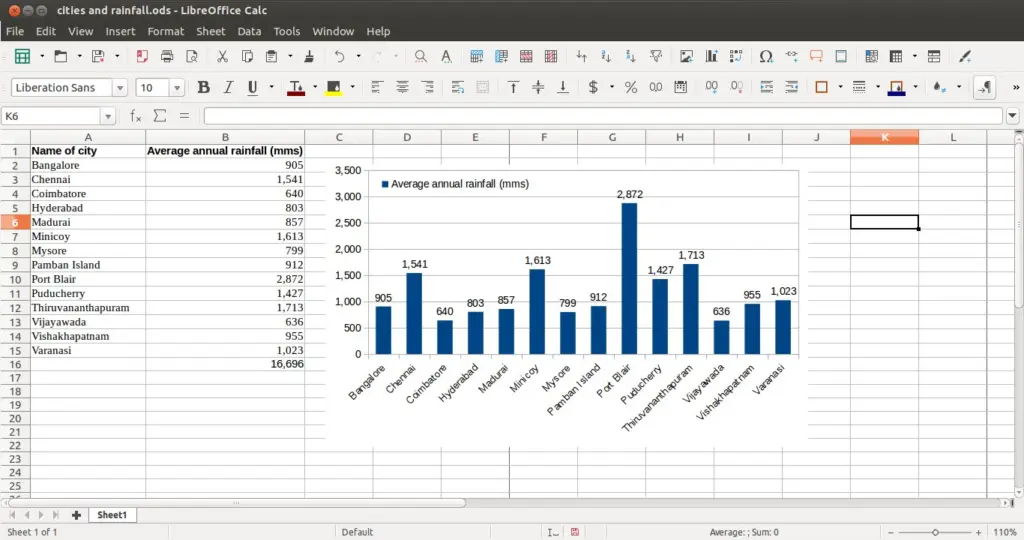Click Format as Percent icon
The height and width of the screenshot is (540, 1024).
[631, 87]
